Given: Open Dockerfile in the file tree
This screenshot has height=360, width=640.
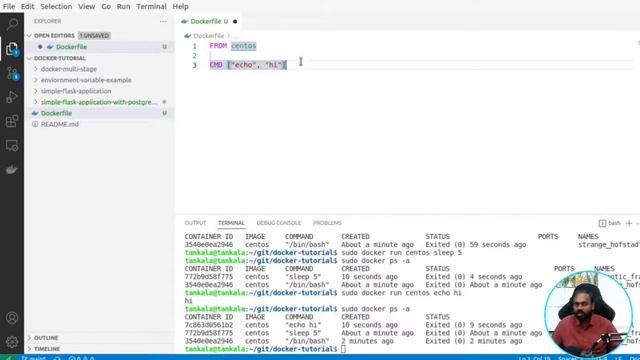Looking at the screenshot, I should (x=56, y=113).
